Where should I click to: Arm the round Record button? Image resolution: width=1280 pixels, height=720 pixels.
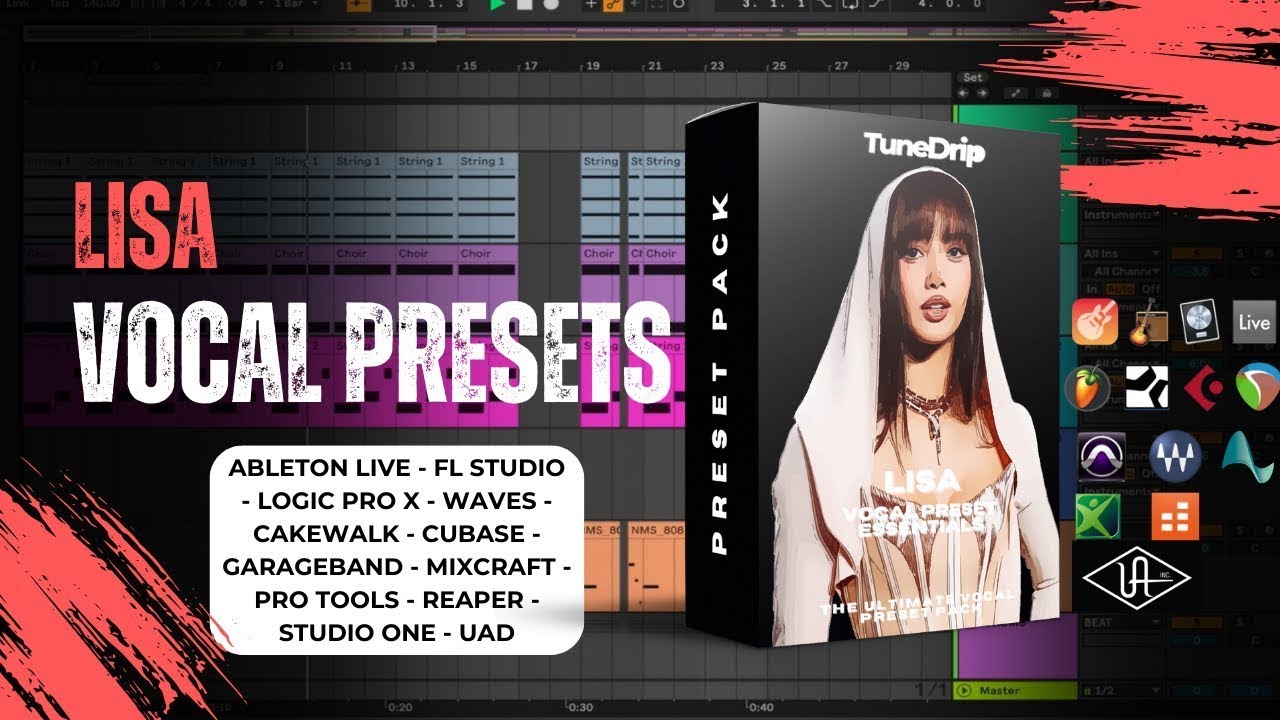pos(552,5)
